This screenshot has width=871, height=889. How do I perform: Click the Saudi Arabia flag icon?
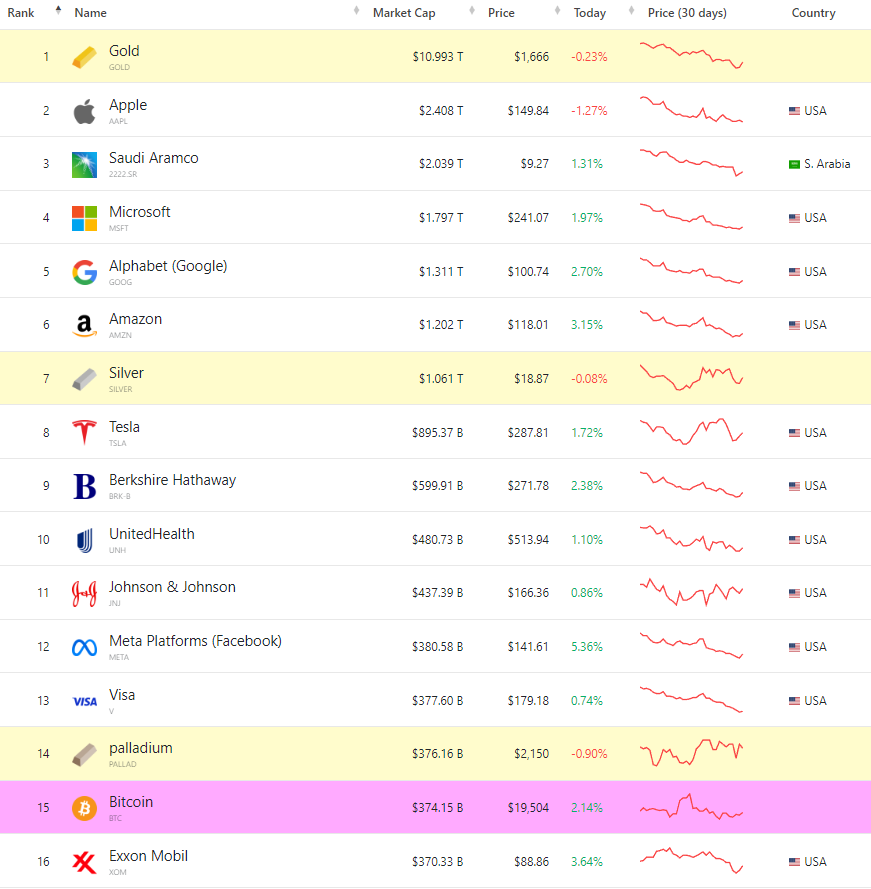coord(794,164)
